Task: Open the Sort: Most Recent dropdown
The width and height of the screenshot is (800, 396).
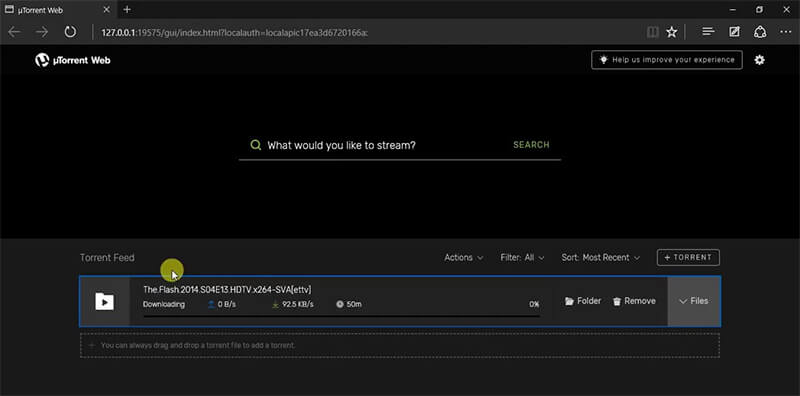Action: click(x=601, y=258)
